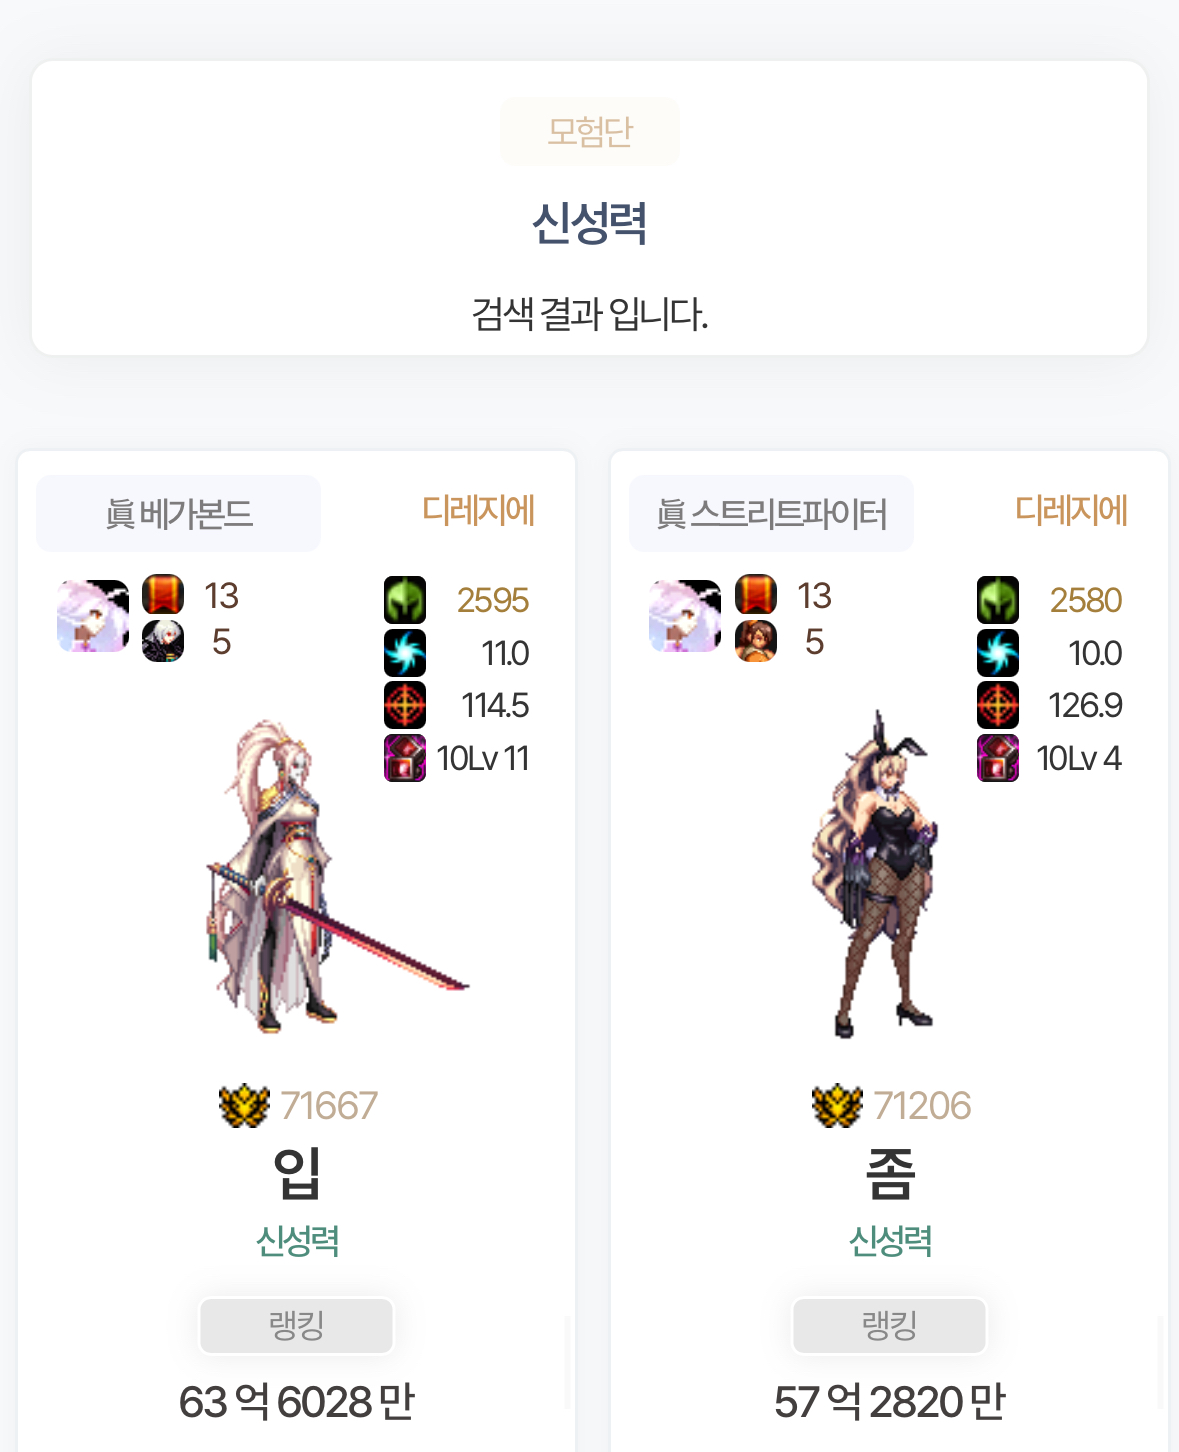Open the 랭킹 button under 입
The height and width of the screenshot is (1452, 1179).
click(x=297, y=1326)
